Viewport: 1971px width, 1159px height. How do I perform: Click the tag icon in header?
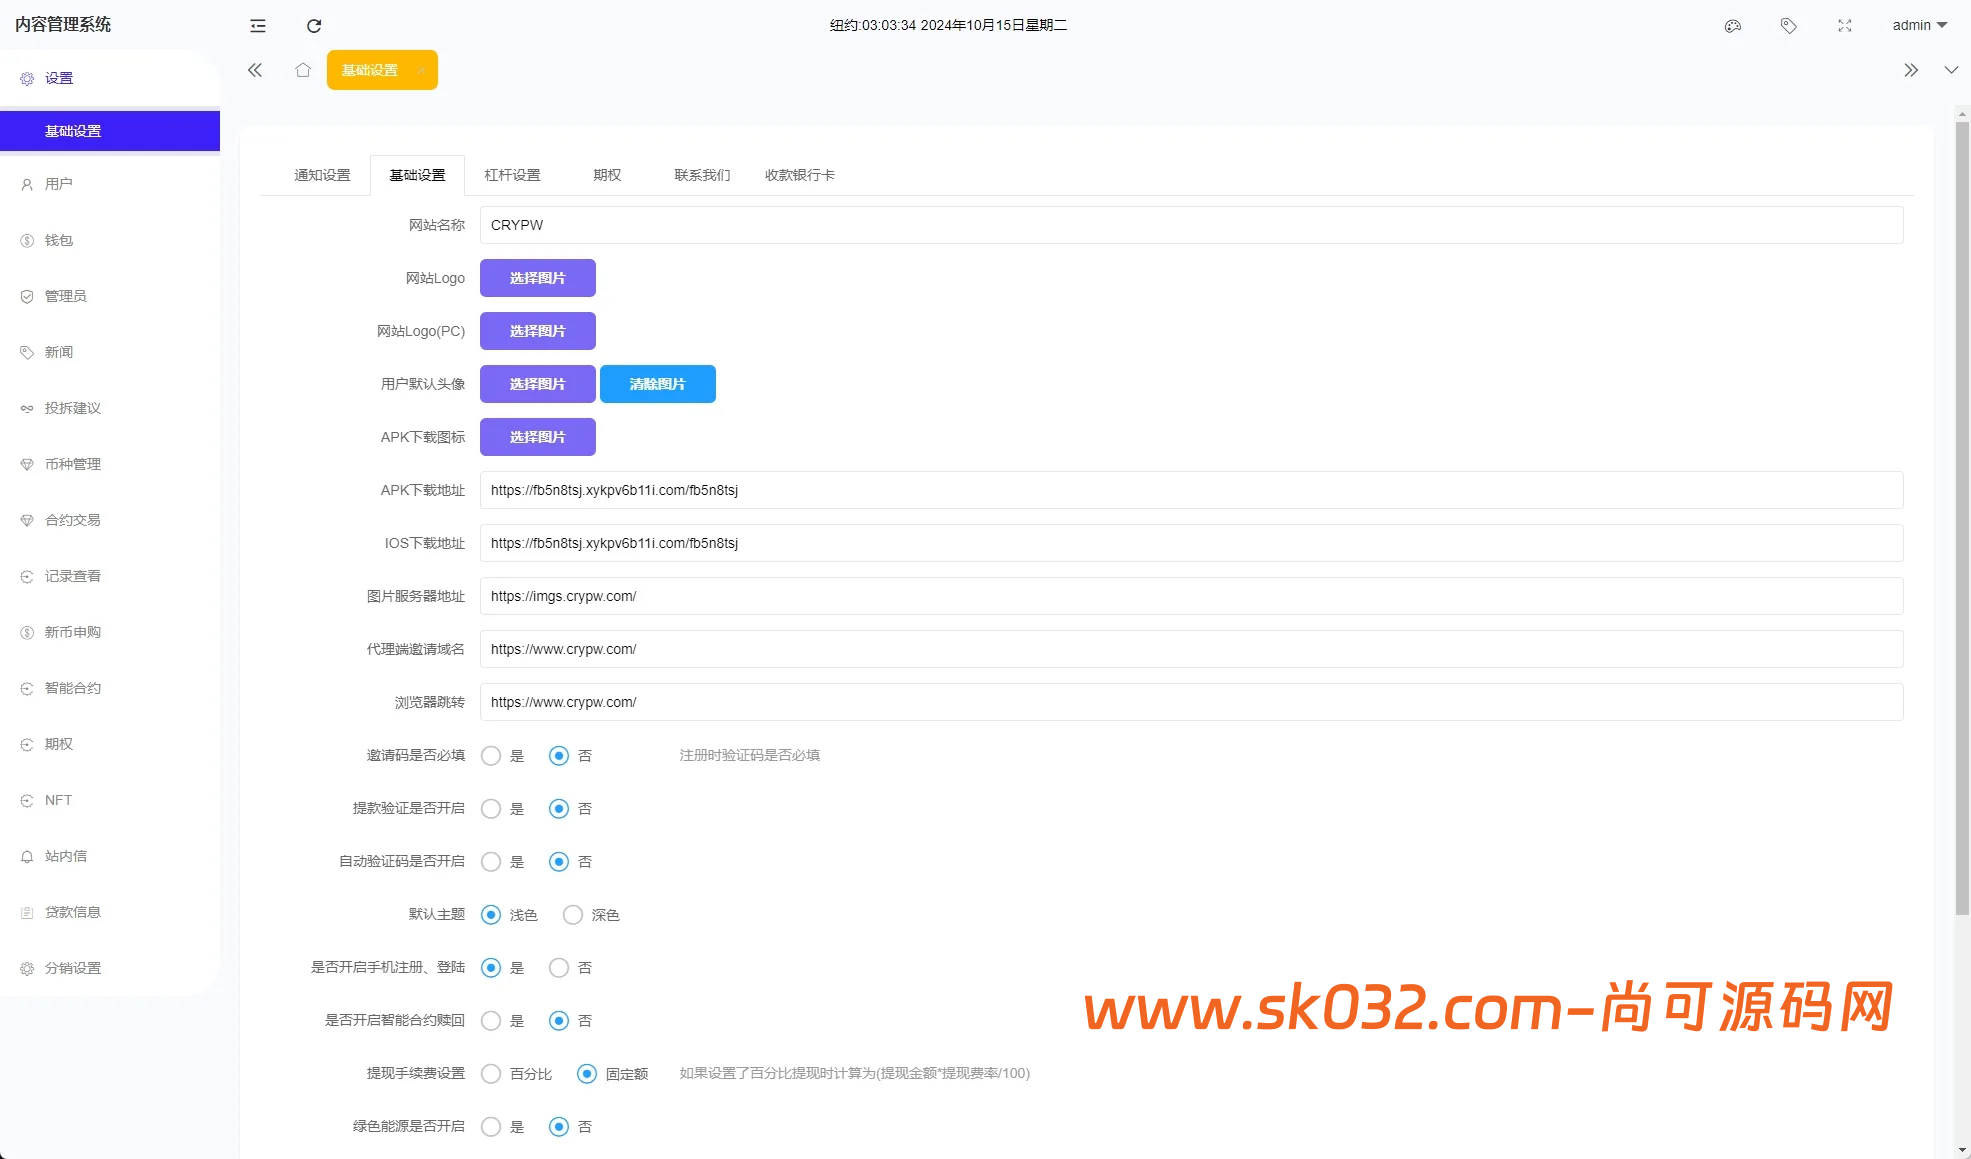[x=1789, y=26]
